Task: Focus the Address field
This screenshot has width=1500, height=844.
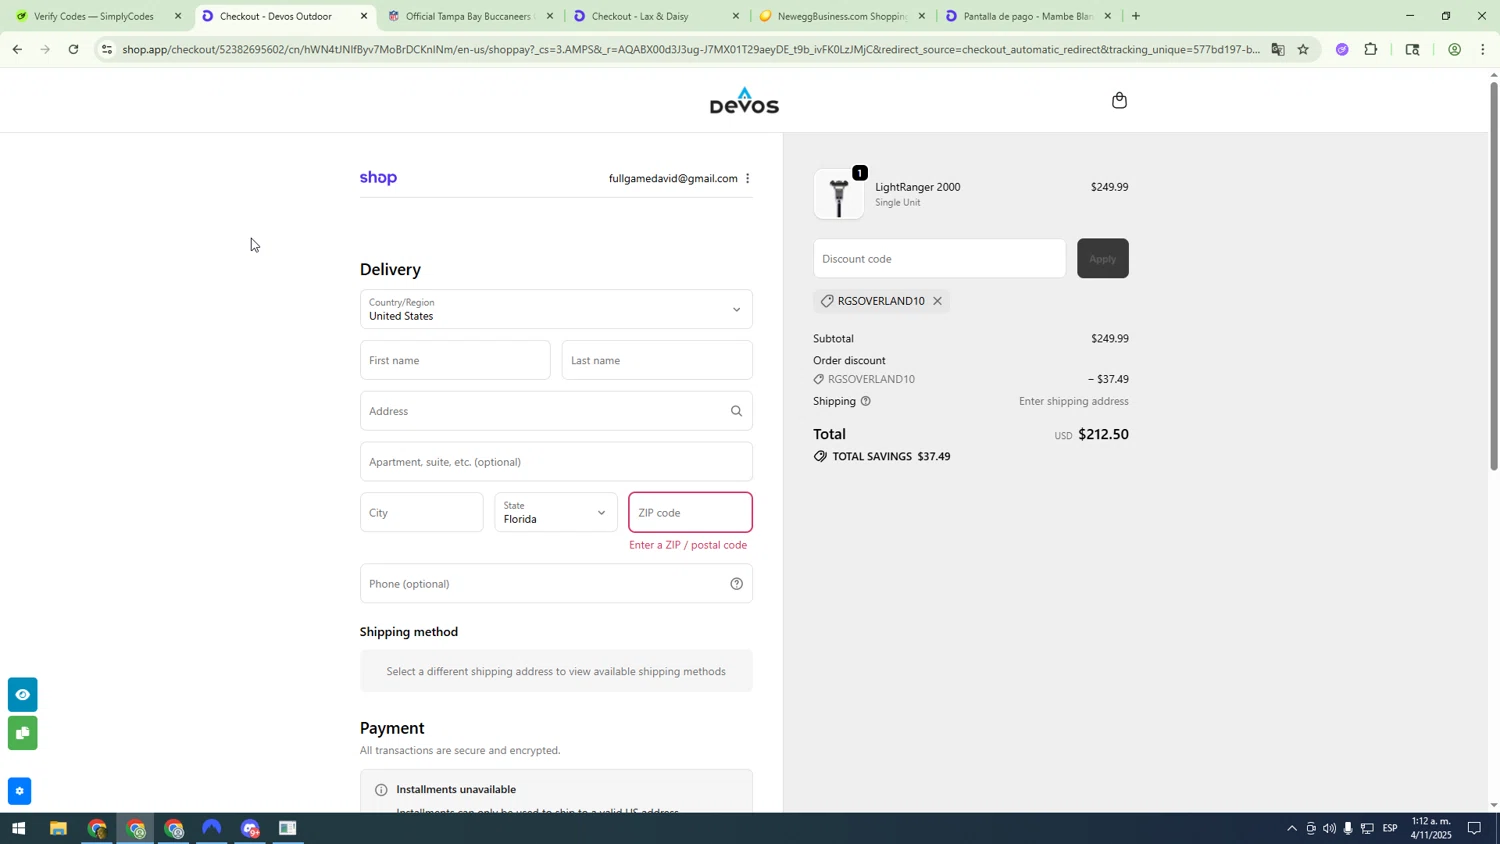Action: click(556, 411)
